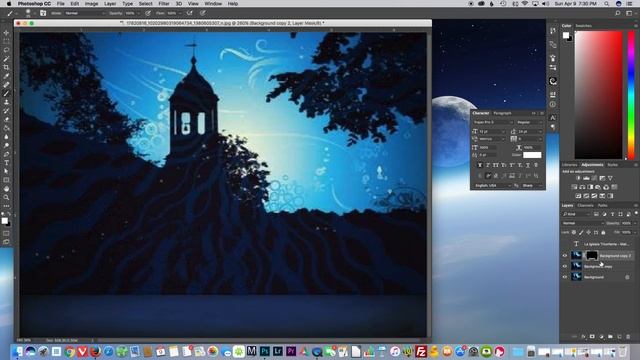Open the English: USA language dropdown
640x360 pixels.
click(x=492, y=185)
